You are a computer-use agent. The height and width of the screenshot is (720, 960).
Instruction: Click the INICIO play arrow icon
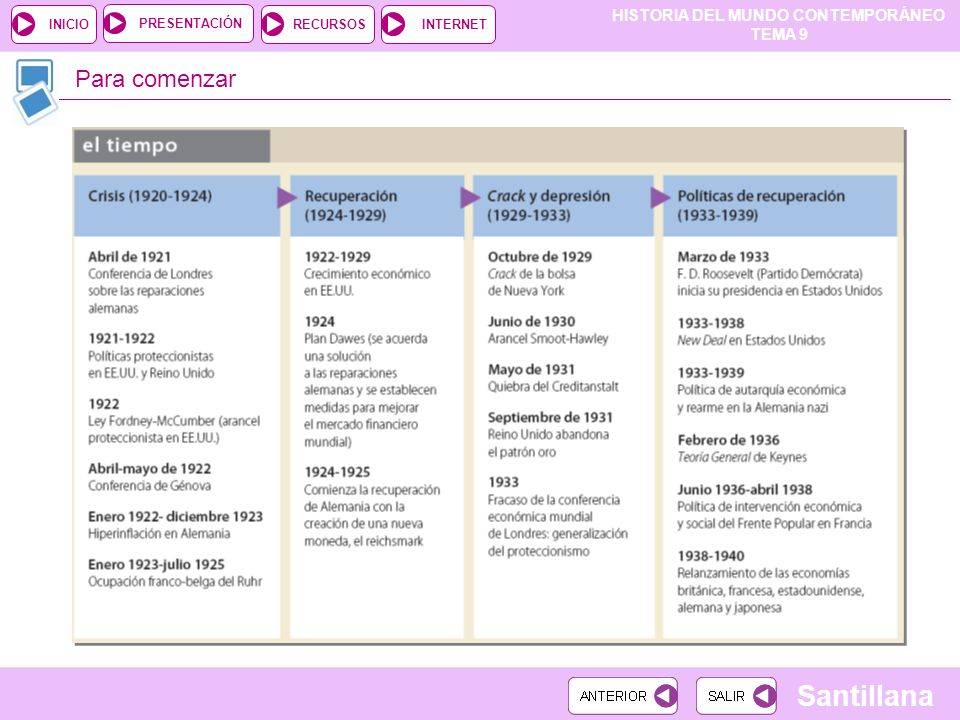pos(24,24)
